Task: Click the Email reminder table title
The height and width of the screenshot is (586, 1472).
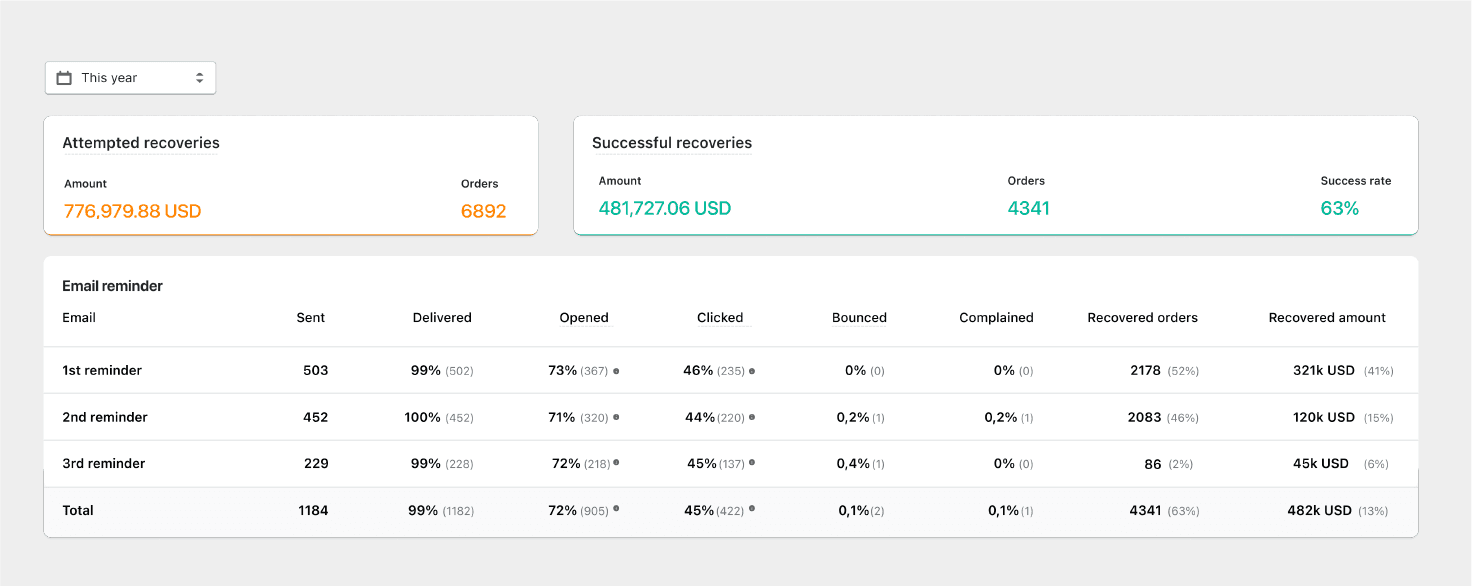Action: 112,286
